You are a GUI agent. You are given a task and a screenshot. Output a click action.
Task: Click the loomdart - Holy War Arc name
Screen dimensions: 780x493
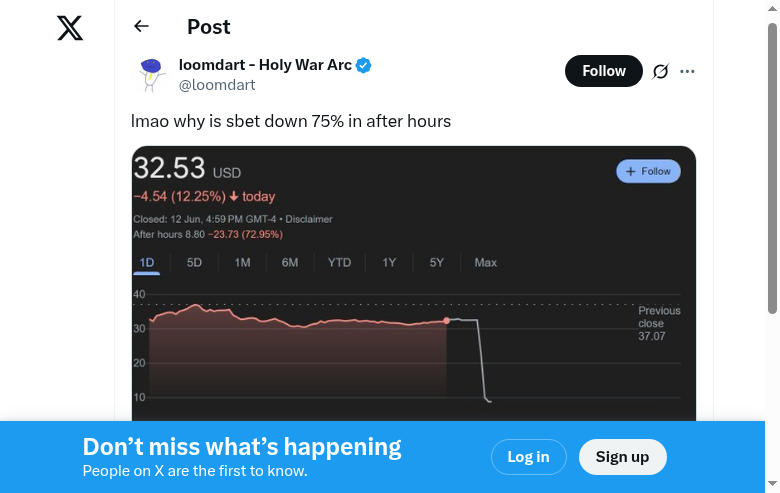coord(265,66)
